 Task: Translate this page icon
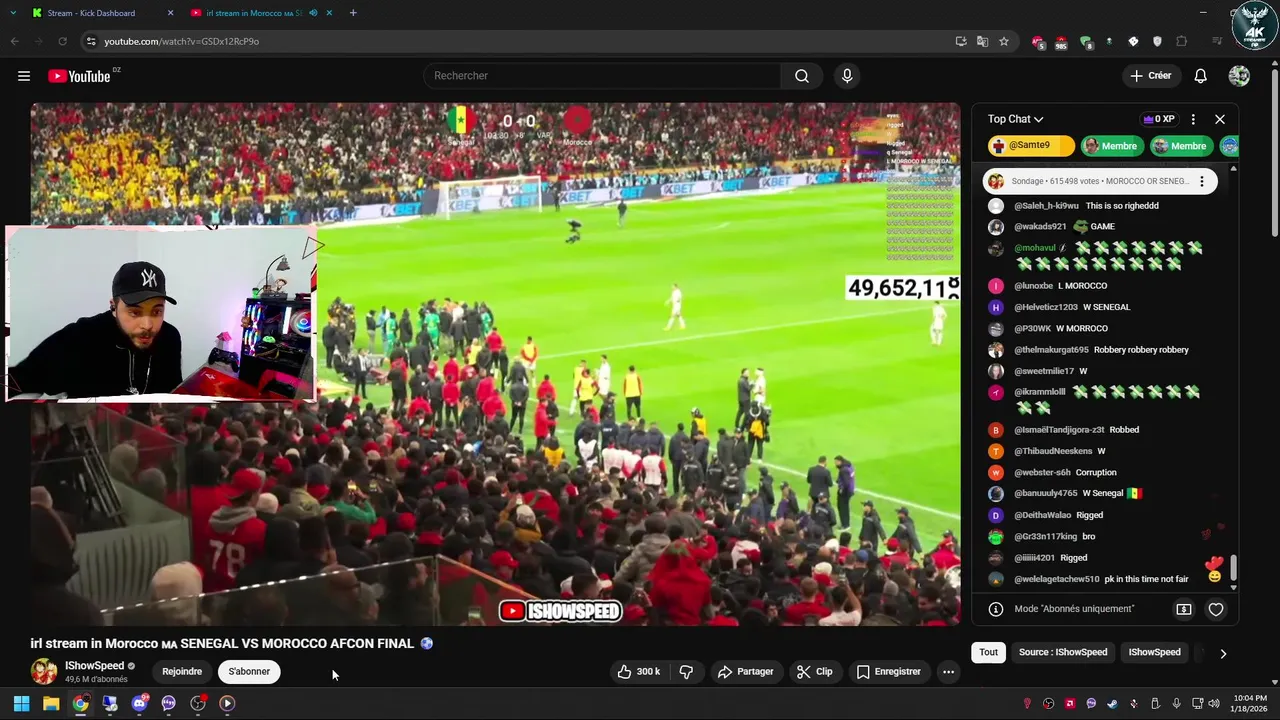(982, 41)
